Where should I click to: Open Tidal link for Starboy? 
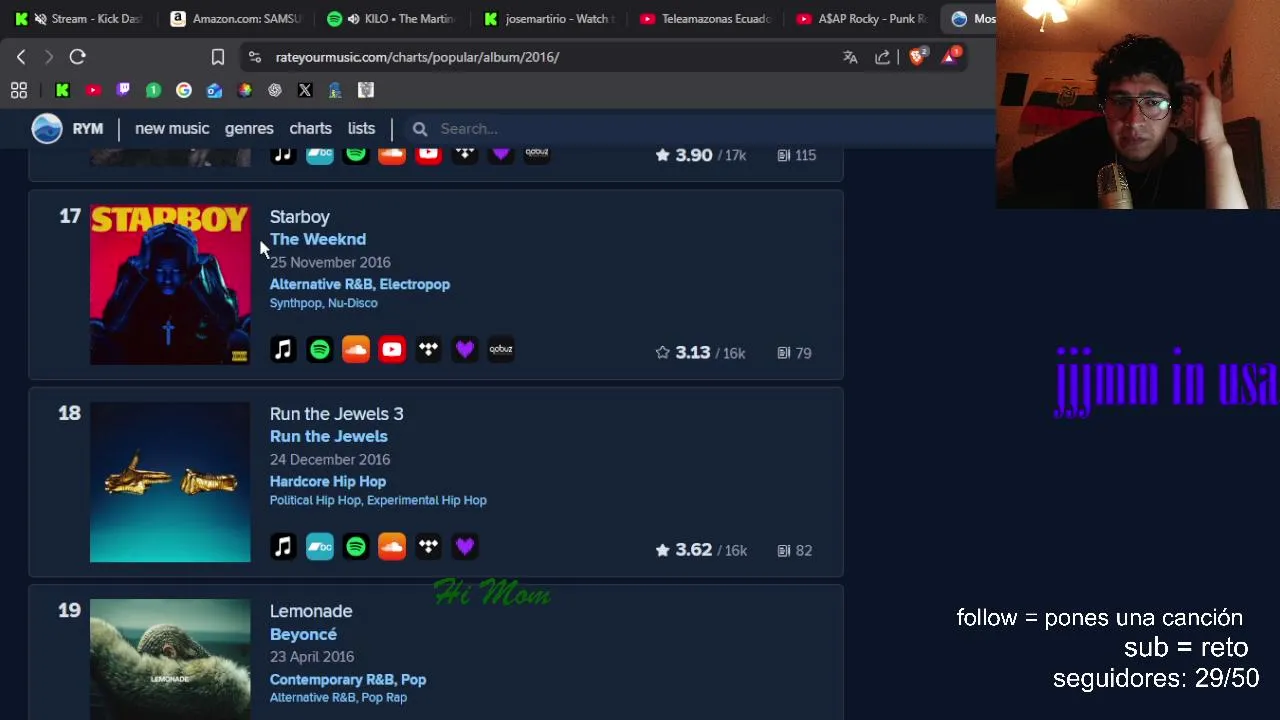[428, 349]
